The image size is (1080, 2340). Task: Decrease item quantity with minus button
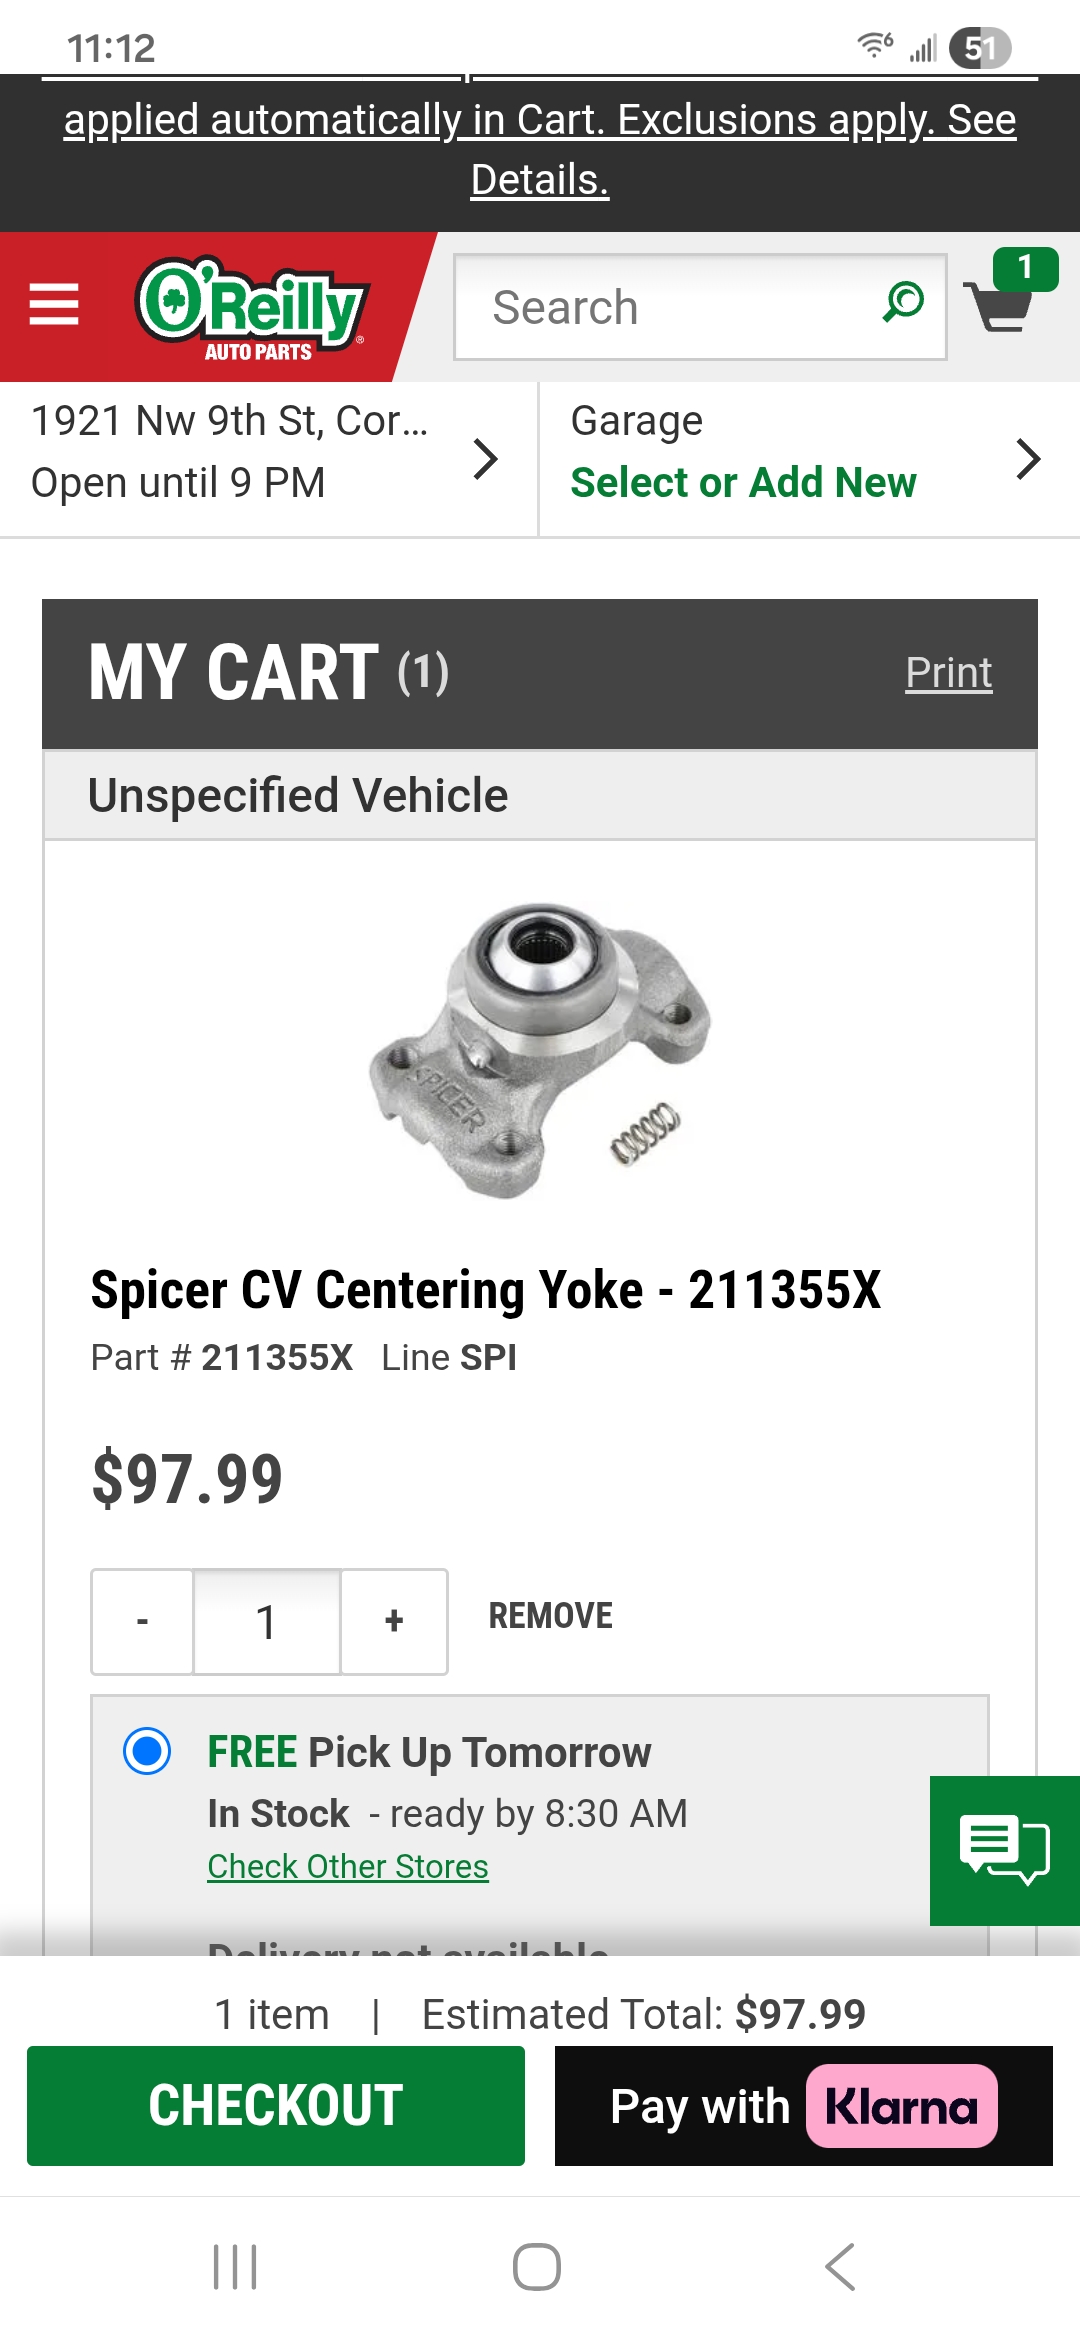tap(143, 1621)
